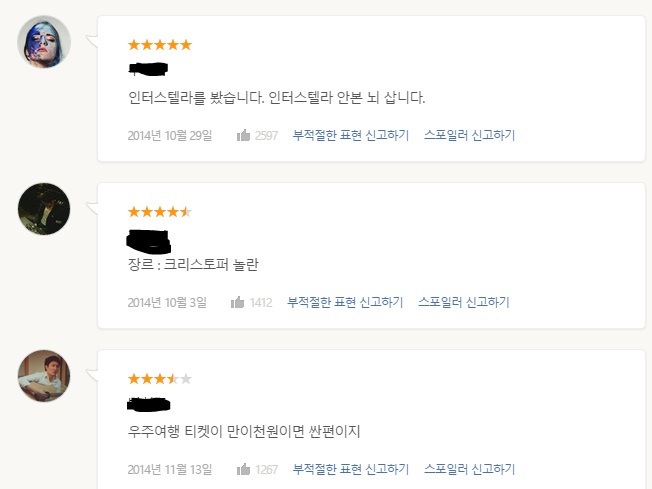This screenshot has width=652, height=489.
Task: Report spoiler on the November 13 review
Action: [x=469, y=469]
